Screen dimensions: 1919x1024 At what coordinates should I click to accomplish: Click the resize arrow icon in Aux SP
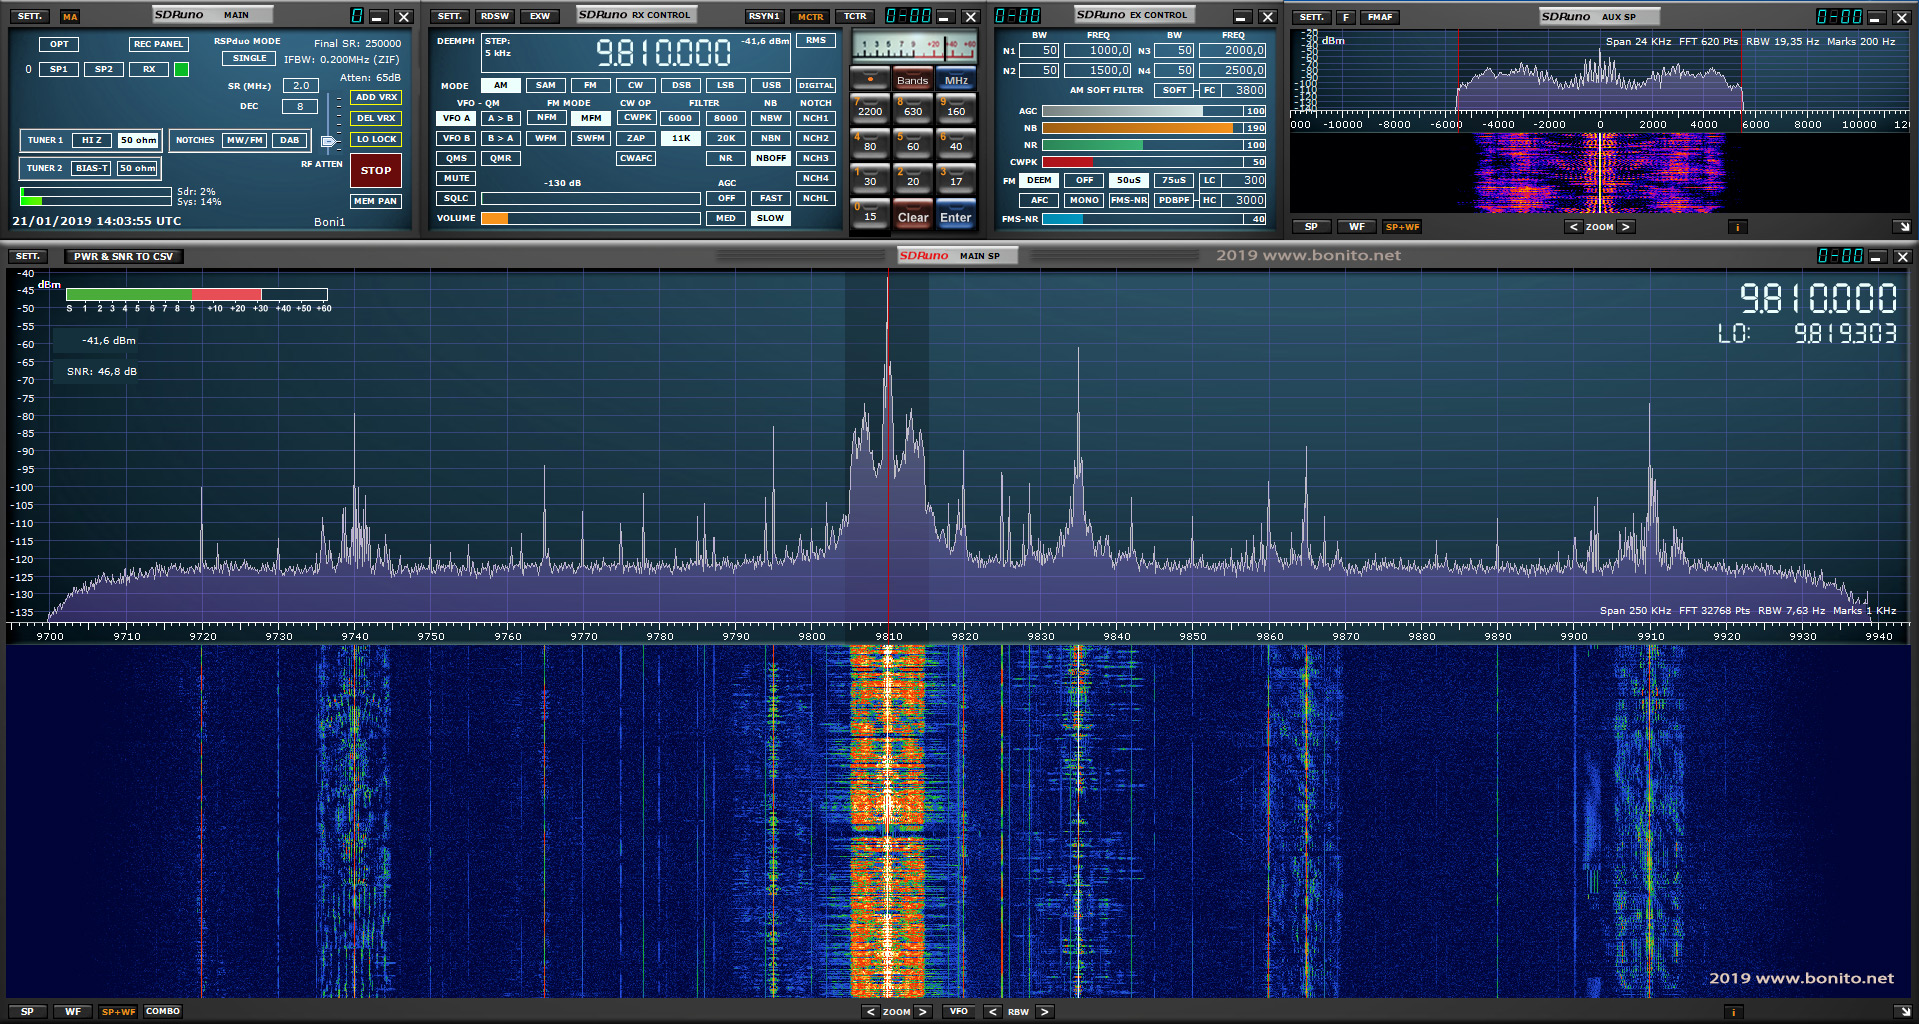pos(1903,227)
